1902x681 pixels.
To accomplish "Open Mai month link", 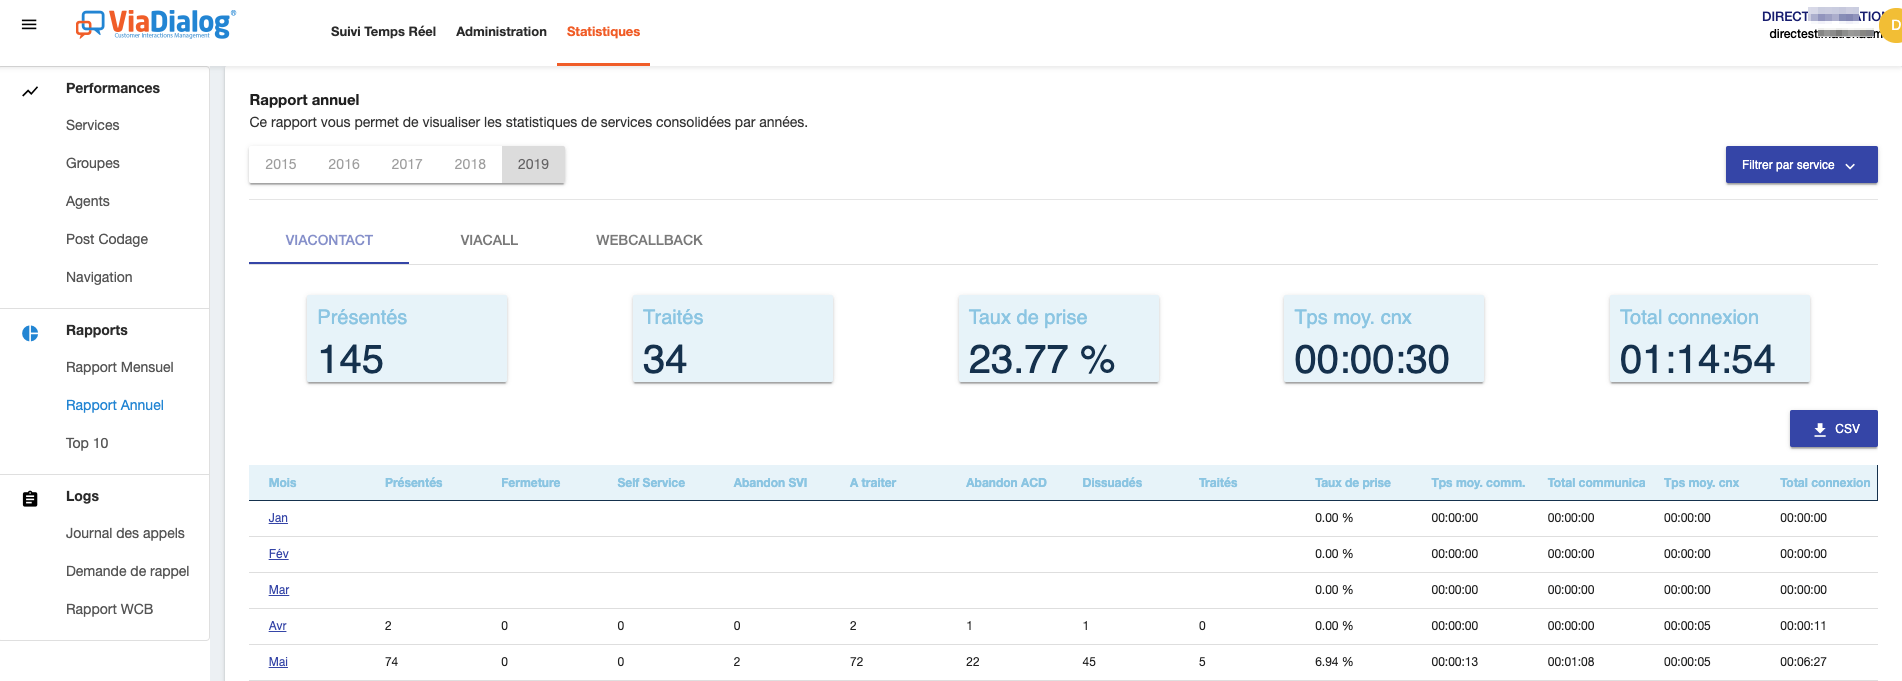I will pyautogui.click(x=278, y=662).
